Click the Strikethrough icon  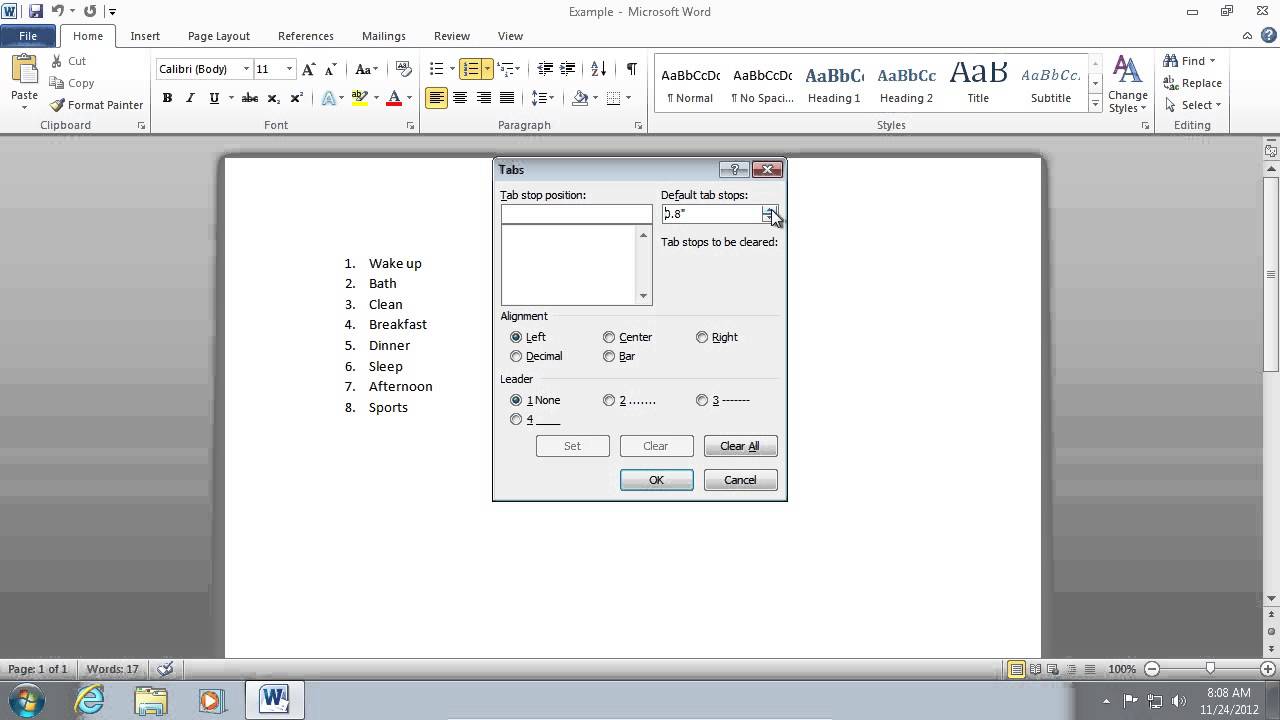tap(250, 98)
